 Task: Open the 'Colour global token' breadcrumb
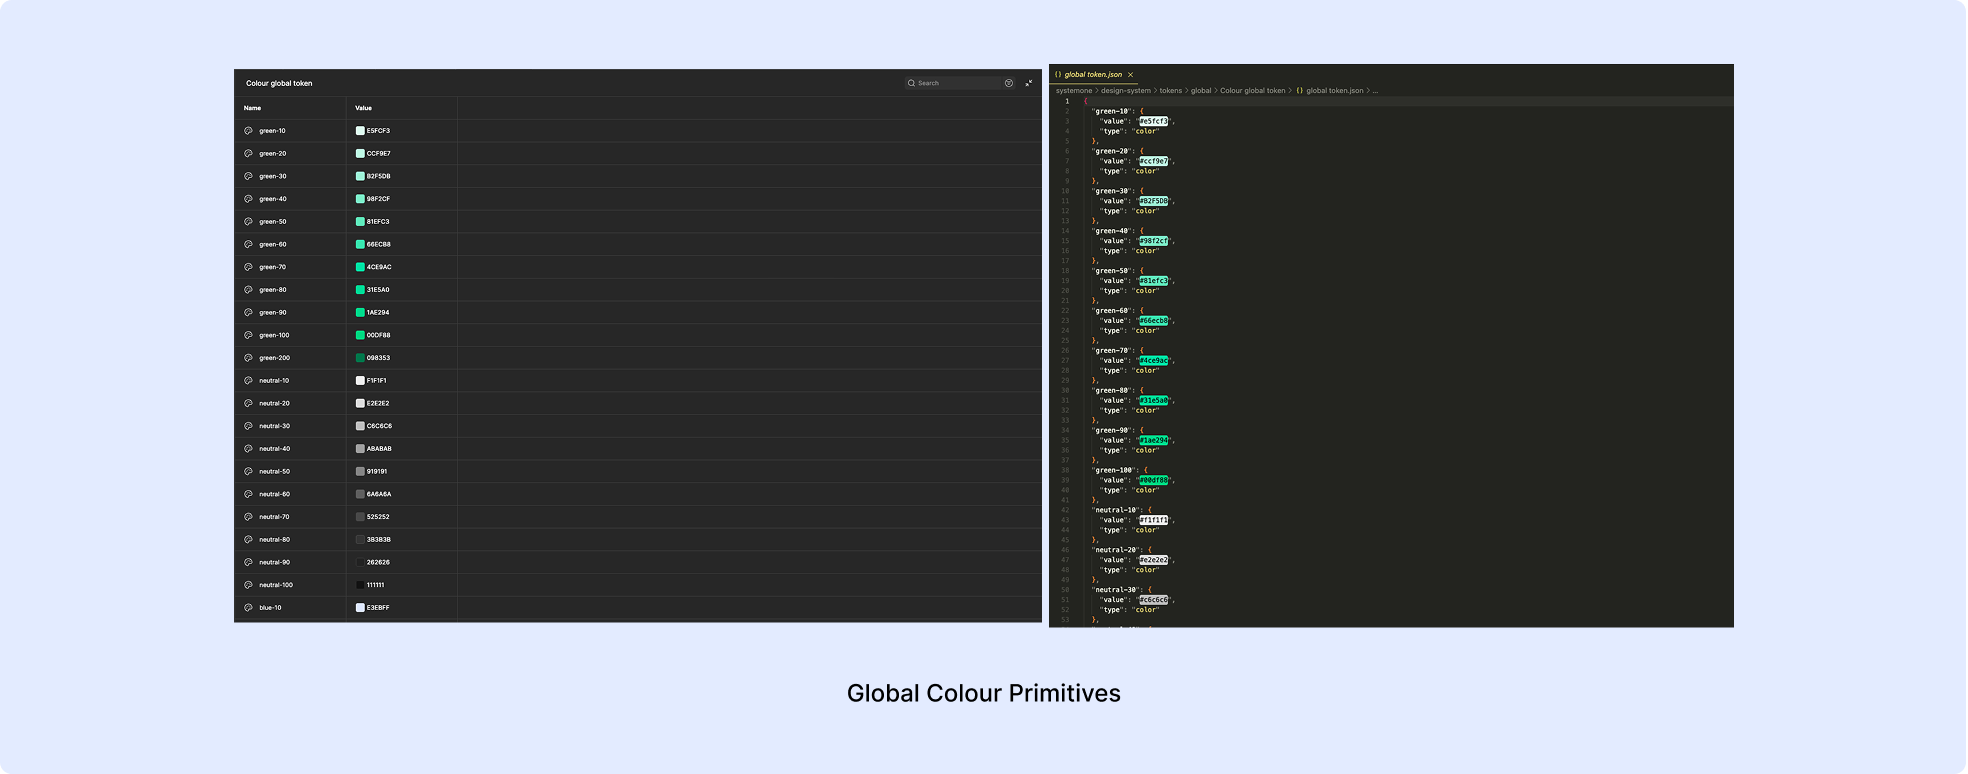click(x=1252, y=91)
